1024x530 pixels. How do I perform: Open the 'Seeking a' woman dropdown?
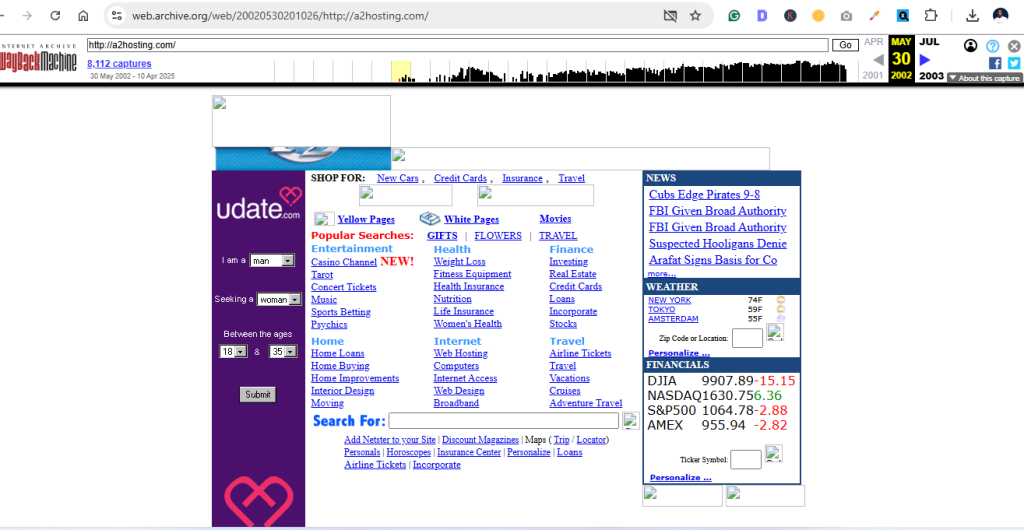click(x=279, y=300)
